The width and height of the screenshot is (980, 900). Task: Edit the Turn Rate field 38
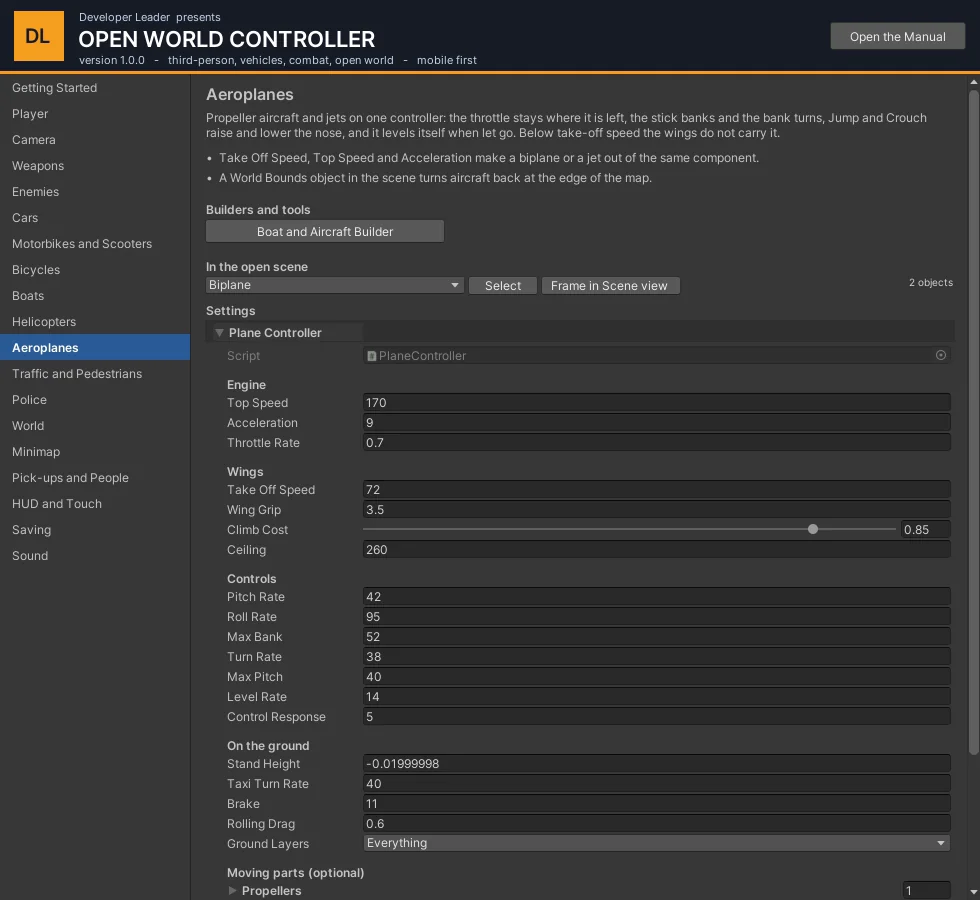pos(656,657)
